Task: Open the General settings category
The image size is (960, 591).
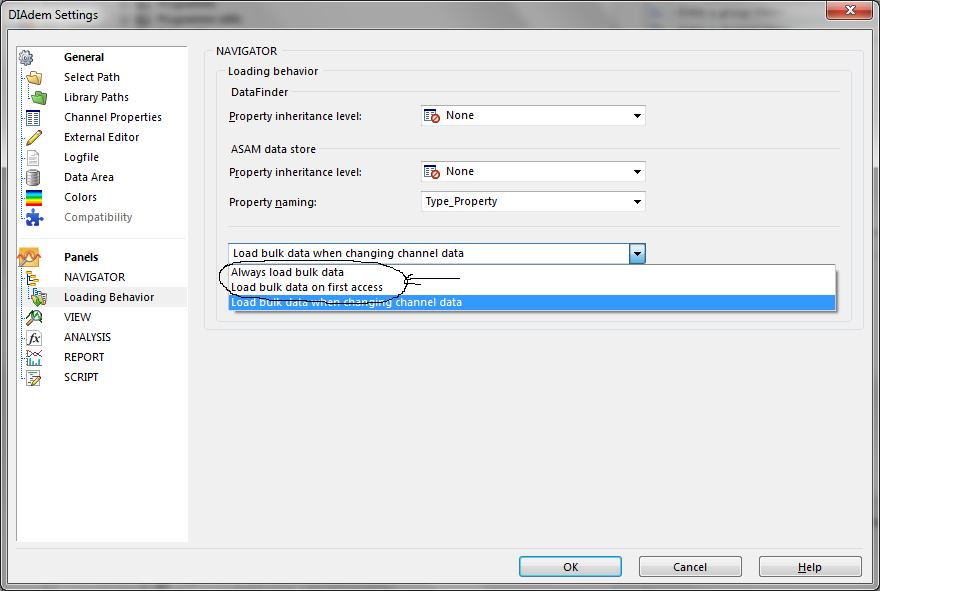Action: click(x=84, y=57)
